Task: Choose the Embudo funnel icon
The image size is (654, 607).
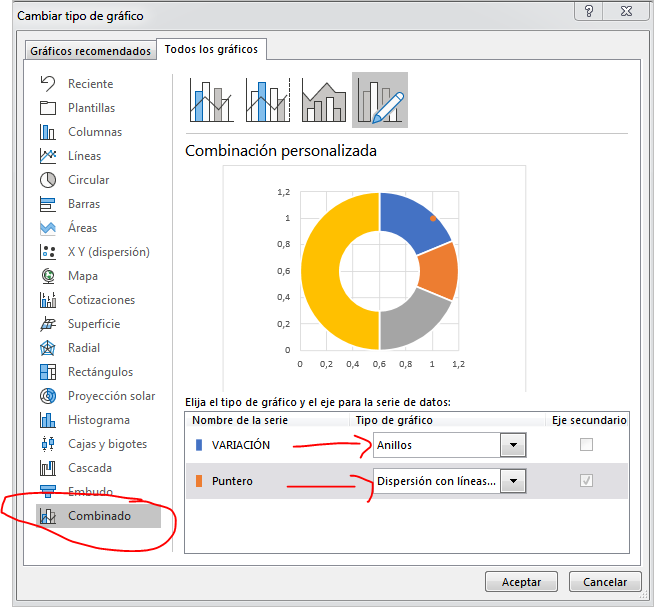Action: 48,491
